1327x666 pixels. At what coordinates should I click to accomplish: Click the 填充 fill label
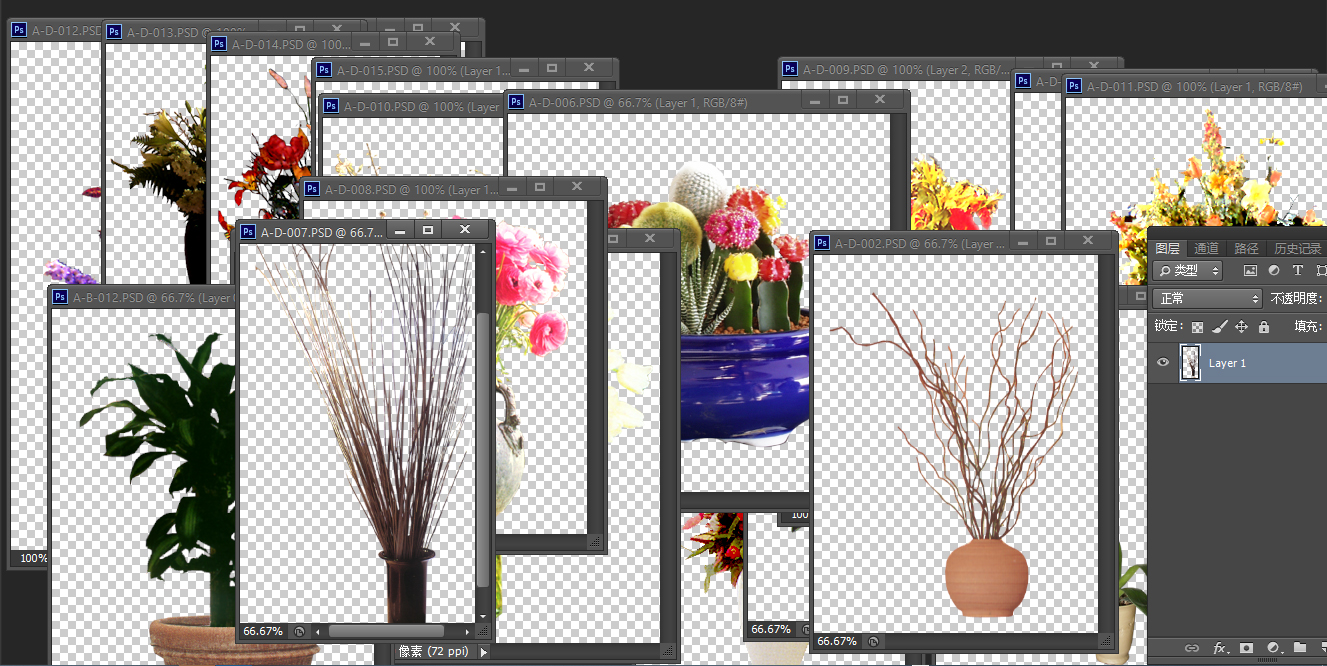pos(1309,327)
